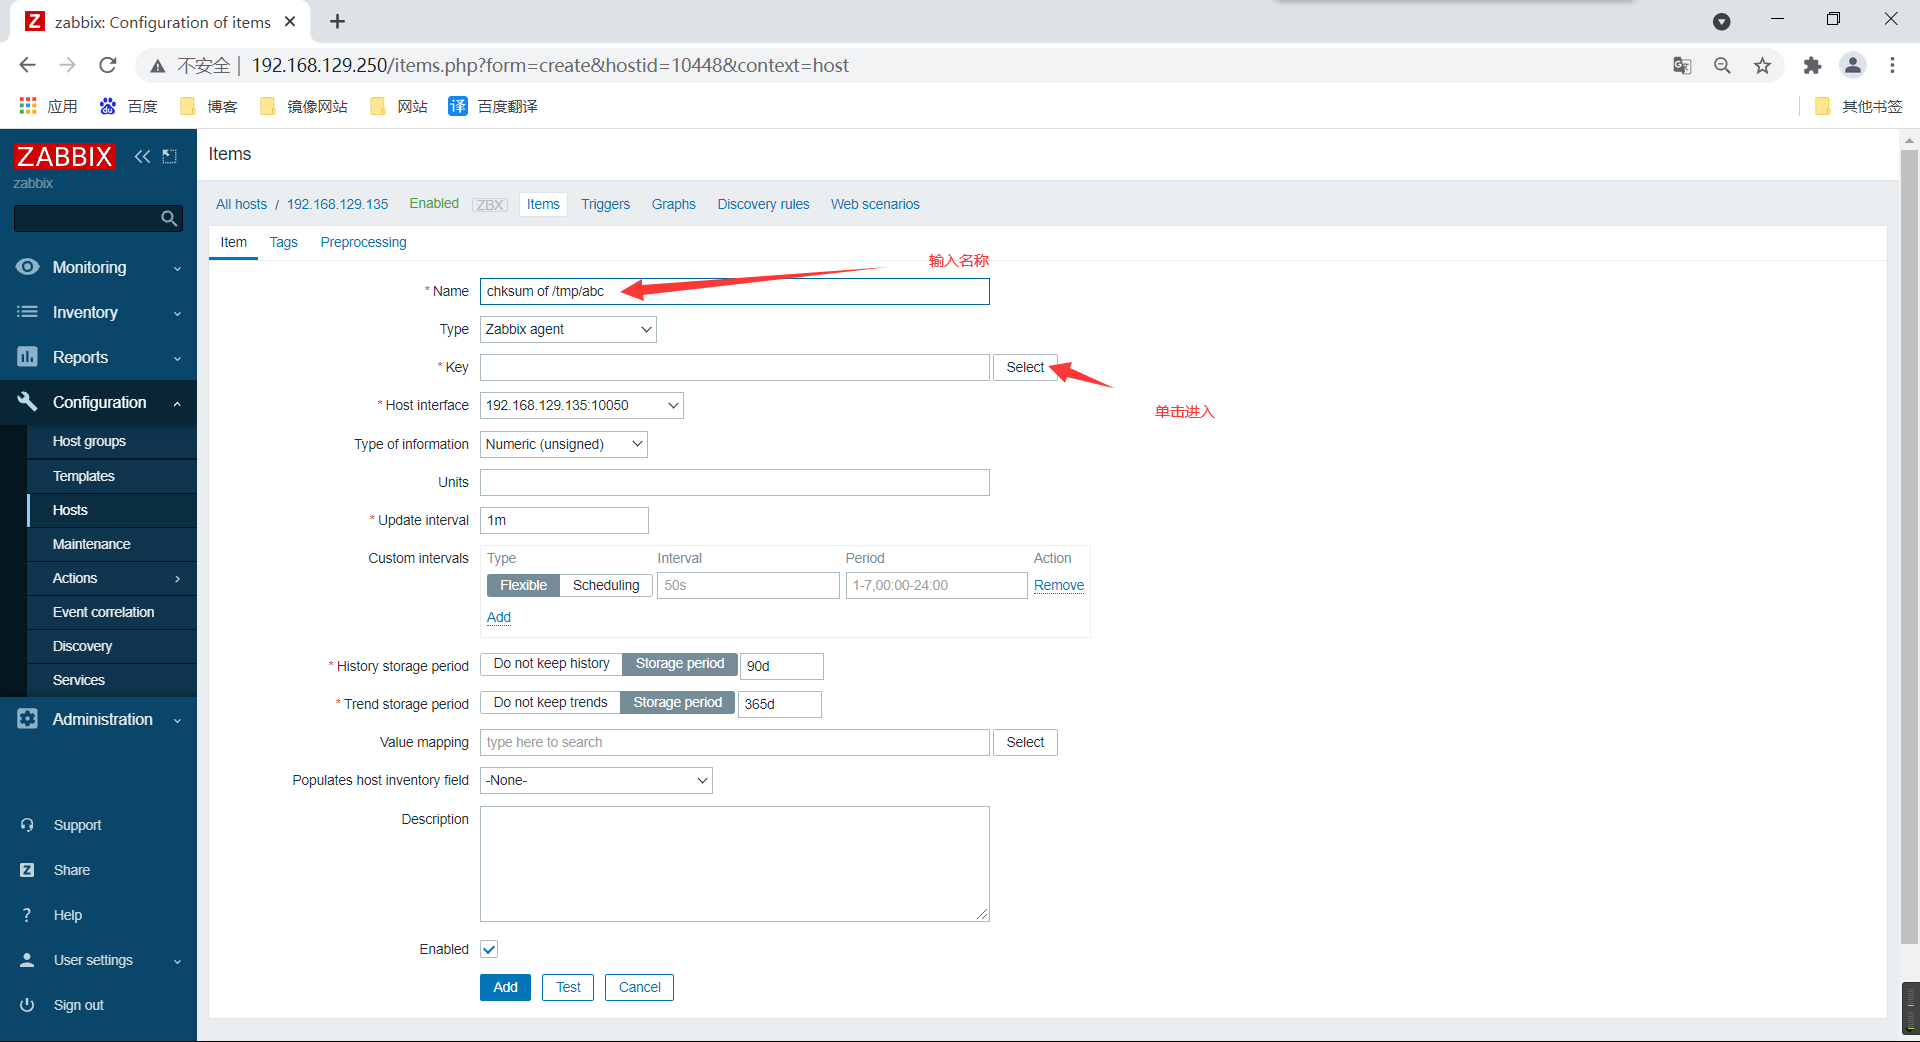This screenshot has height=1042, width=1920.
Task: Click the Share Z icon
Action: [28, 870]
